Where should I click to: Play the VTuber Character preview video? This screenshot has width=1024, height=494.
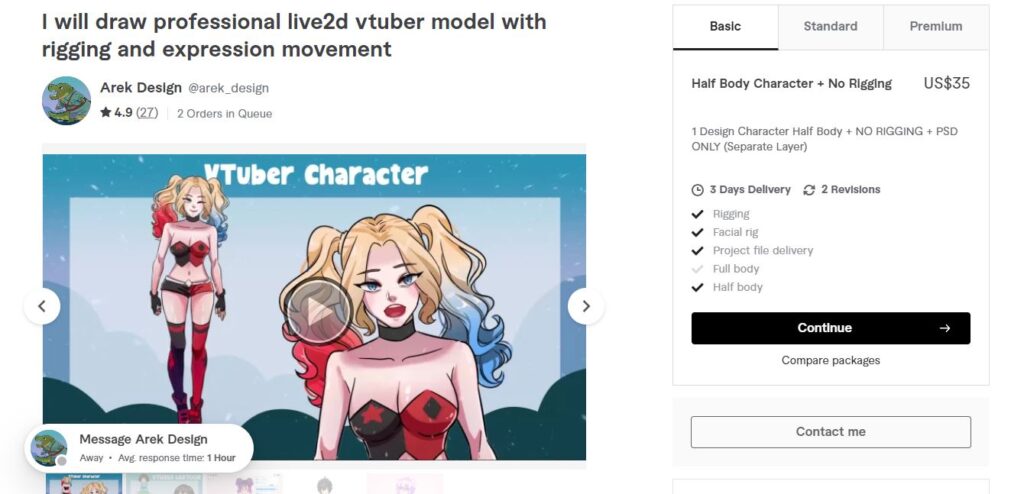[319, 311]
